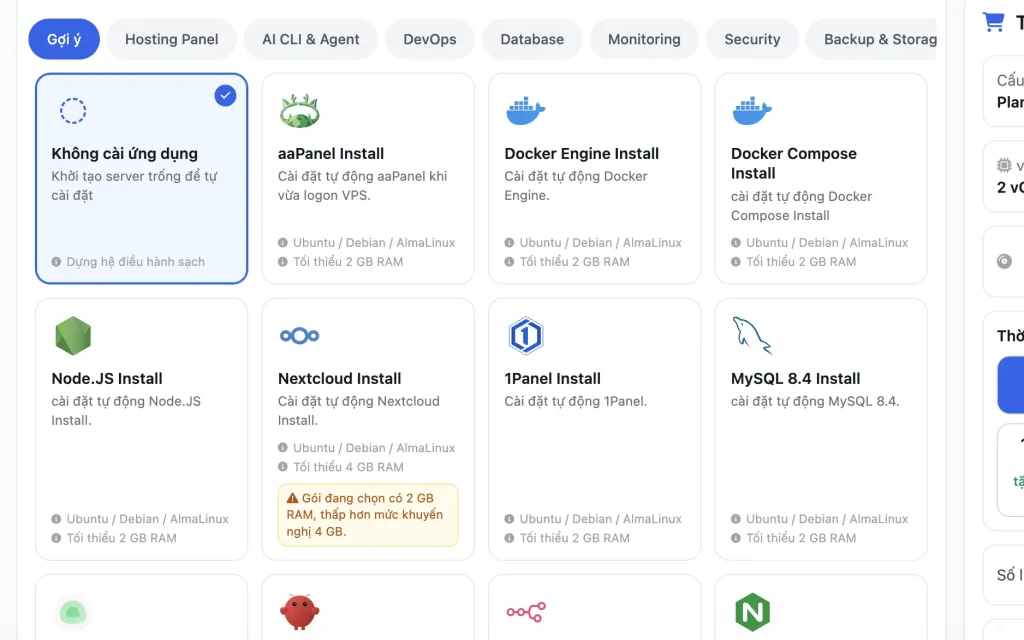
Task: Click info icon beside Dựng hệ điều hành sạch
Action: (x=56, y=262)
